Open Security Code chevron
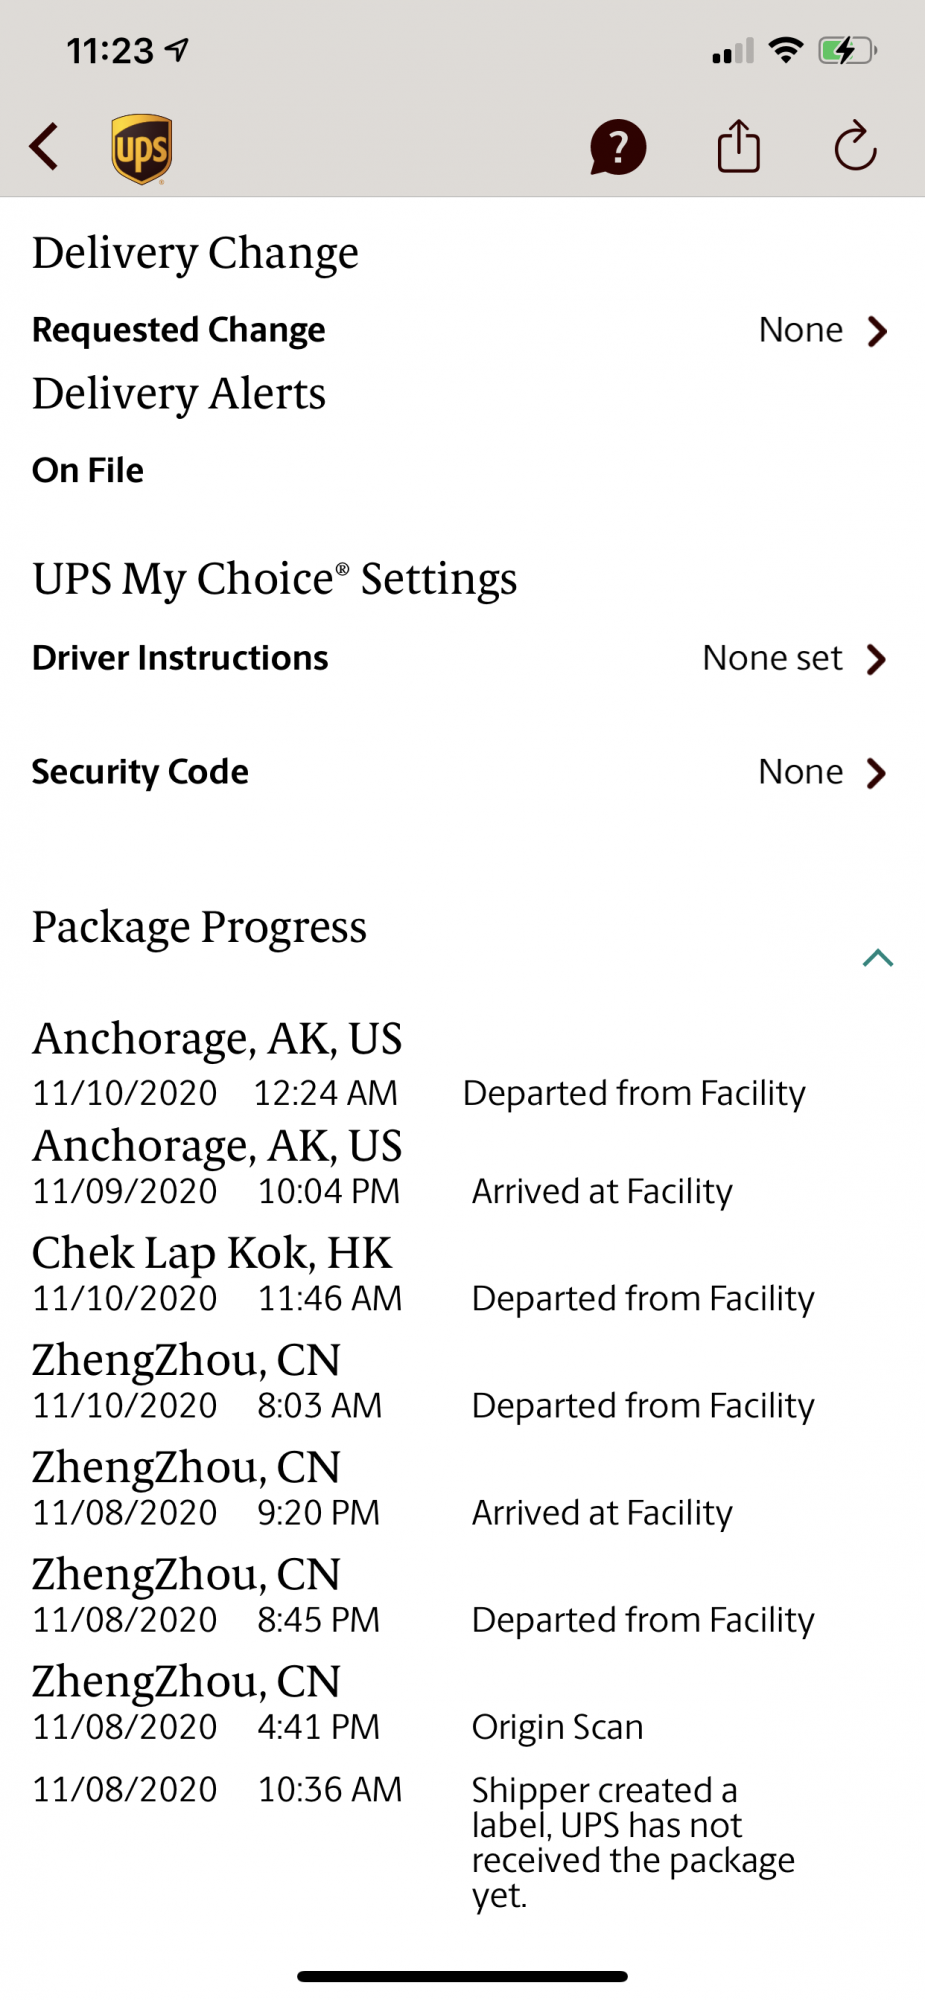 877,773
